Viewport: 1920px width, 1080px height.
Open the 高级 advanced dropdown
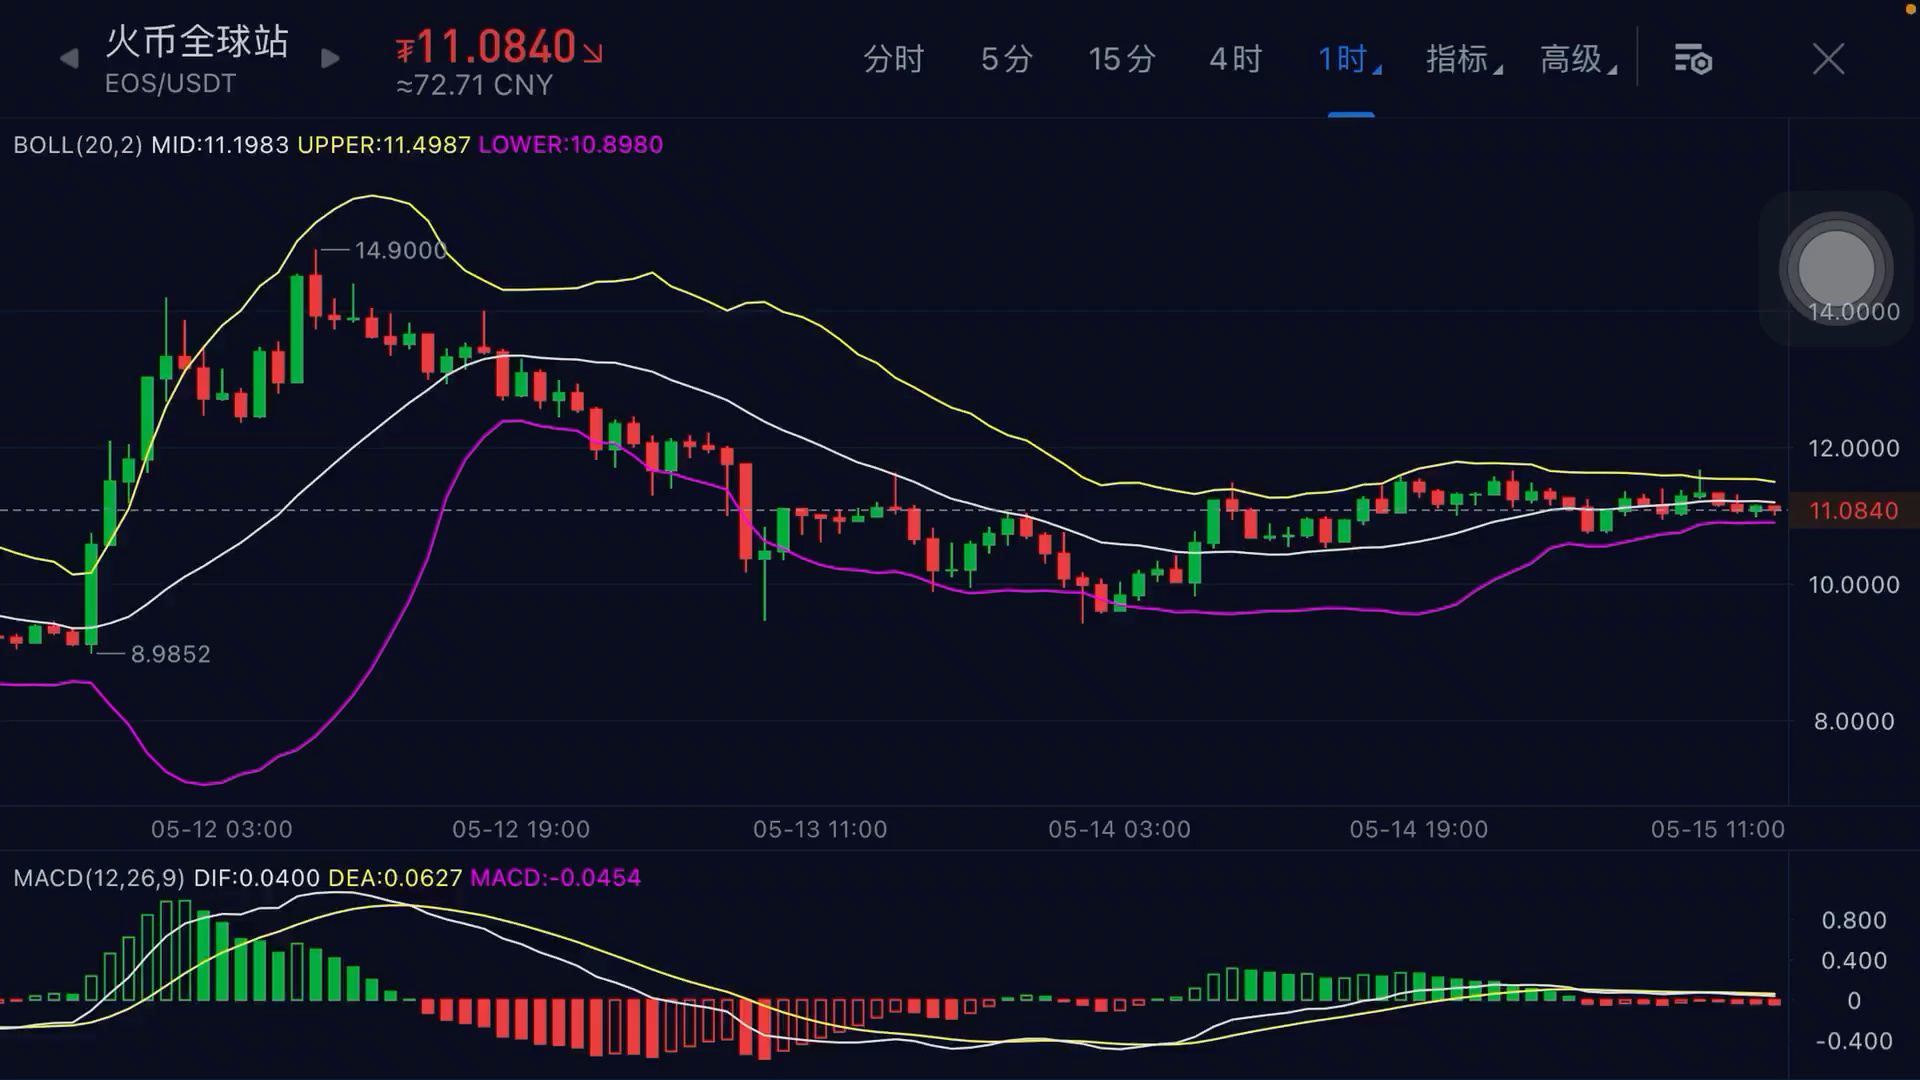(x=1577, y=59)
